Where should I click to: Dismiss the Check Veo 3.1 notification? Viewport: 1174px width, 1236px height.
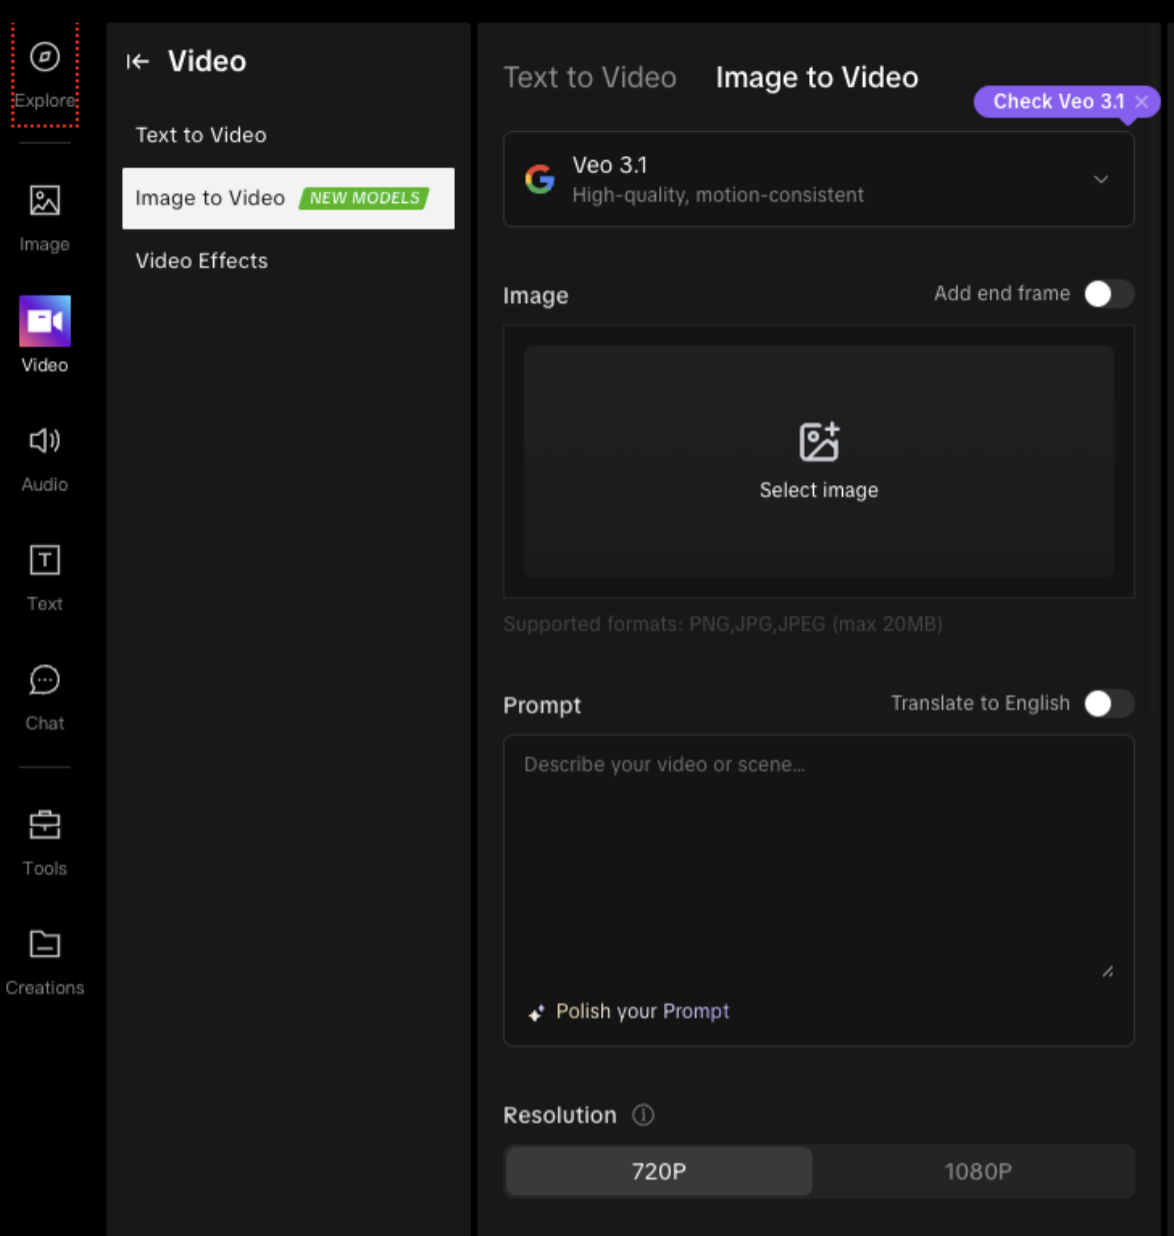tap(1141, 101)
